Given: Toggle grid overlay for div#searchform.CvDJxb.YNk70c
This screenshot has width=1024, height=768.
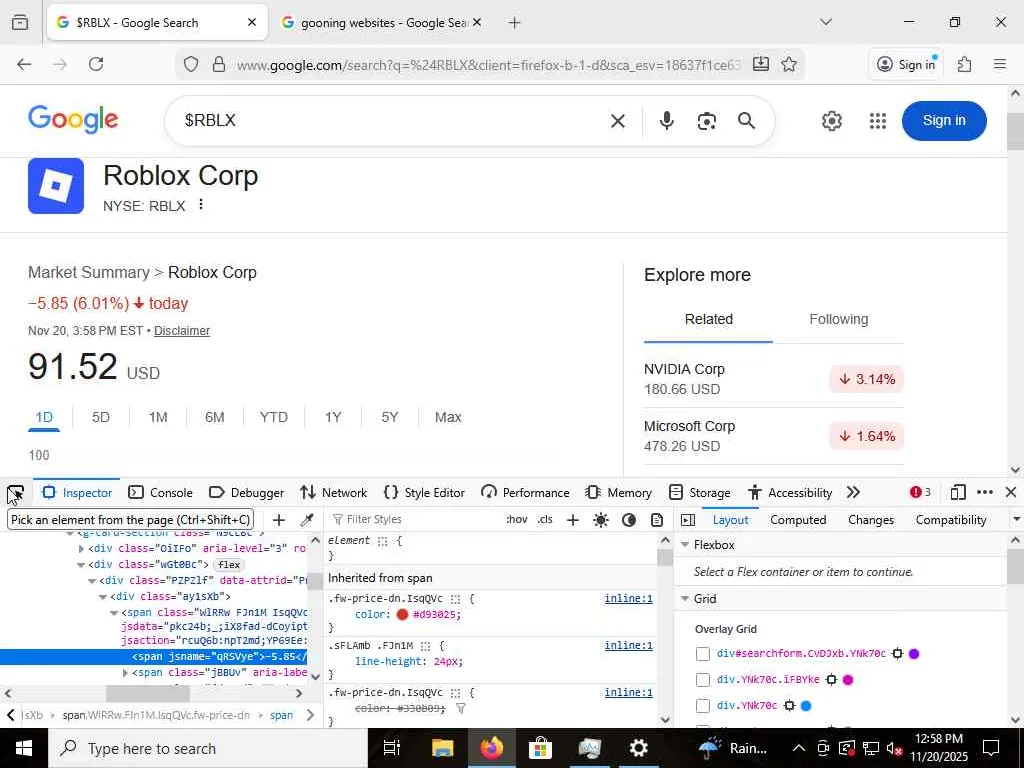Looking at the screenshot, I should tap(703, 654).
